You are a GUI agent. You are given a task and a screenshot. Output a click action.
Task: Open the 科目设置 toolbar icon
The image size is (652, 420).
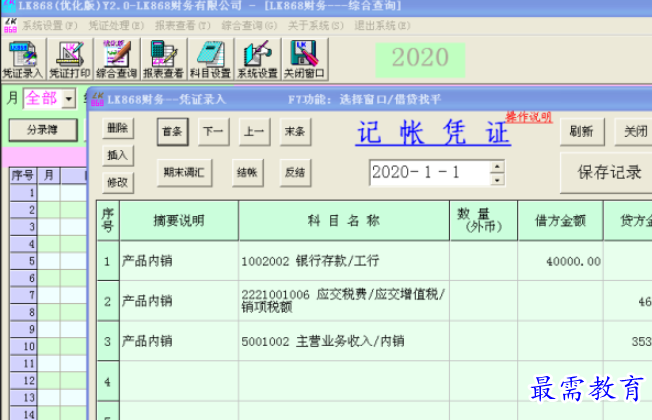[x=211, y=59]
